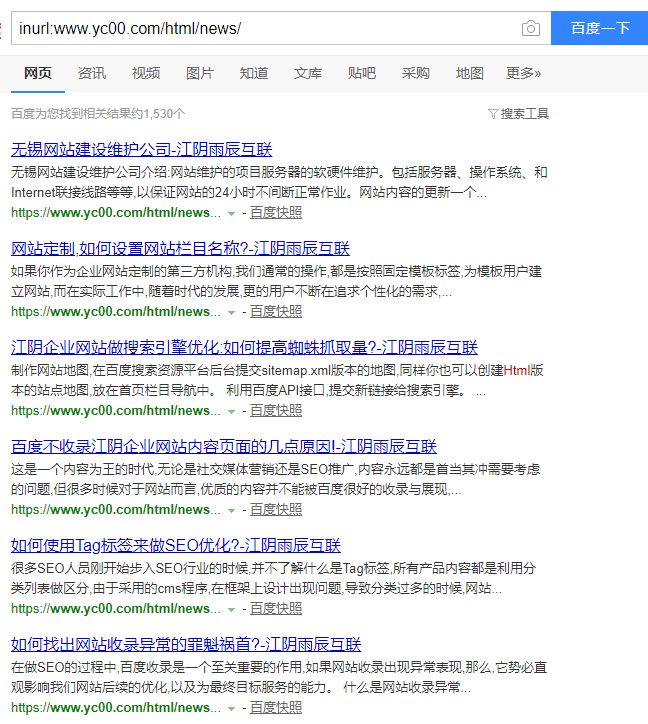Click green URL under 无锡网站建设维护公司 result
The height and width of the screenshot is (724, 648).
point(116,212)
